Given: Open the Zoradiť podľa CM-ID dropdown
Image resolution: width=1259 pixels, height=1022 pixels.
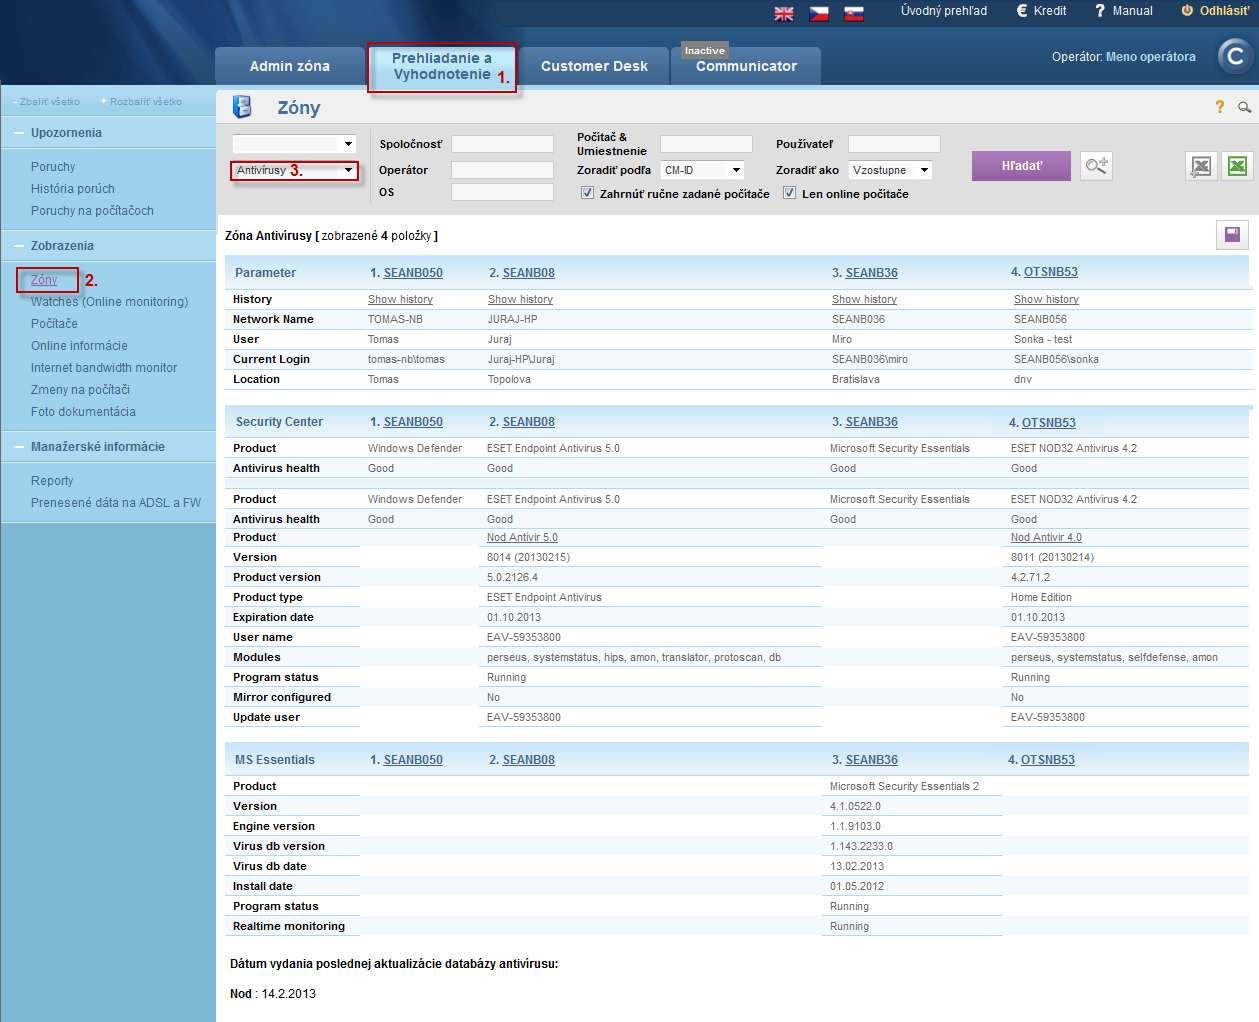Looking at the screenshot, I should coord(702,170).
